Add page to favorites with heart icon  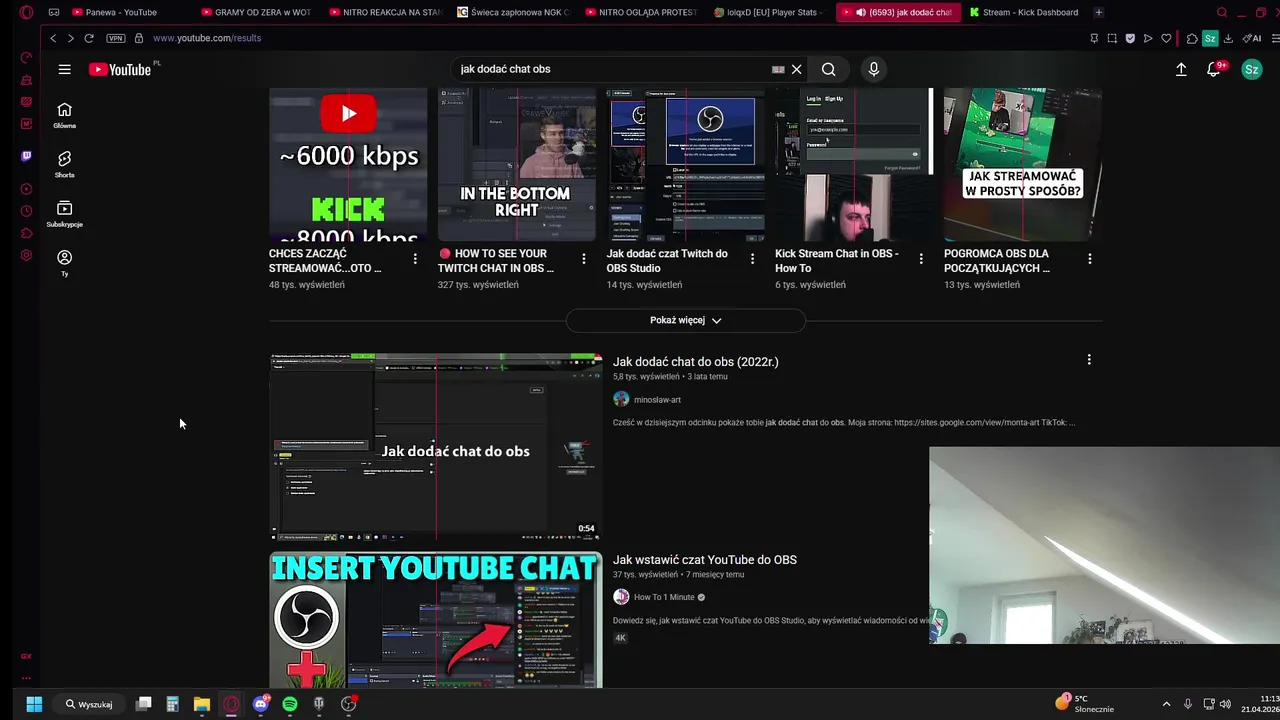[x=1166, y=38]
